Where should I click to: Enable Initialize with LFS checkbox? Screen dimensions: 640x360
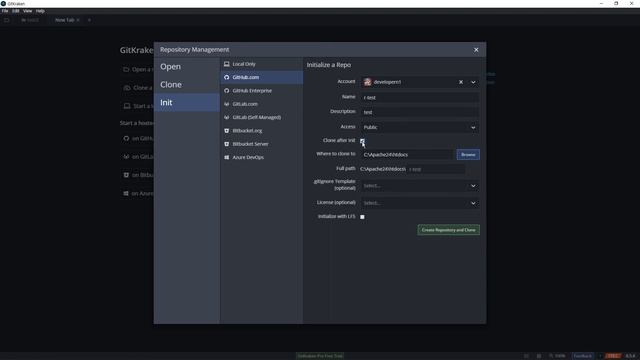pos(362,217)
